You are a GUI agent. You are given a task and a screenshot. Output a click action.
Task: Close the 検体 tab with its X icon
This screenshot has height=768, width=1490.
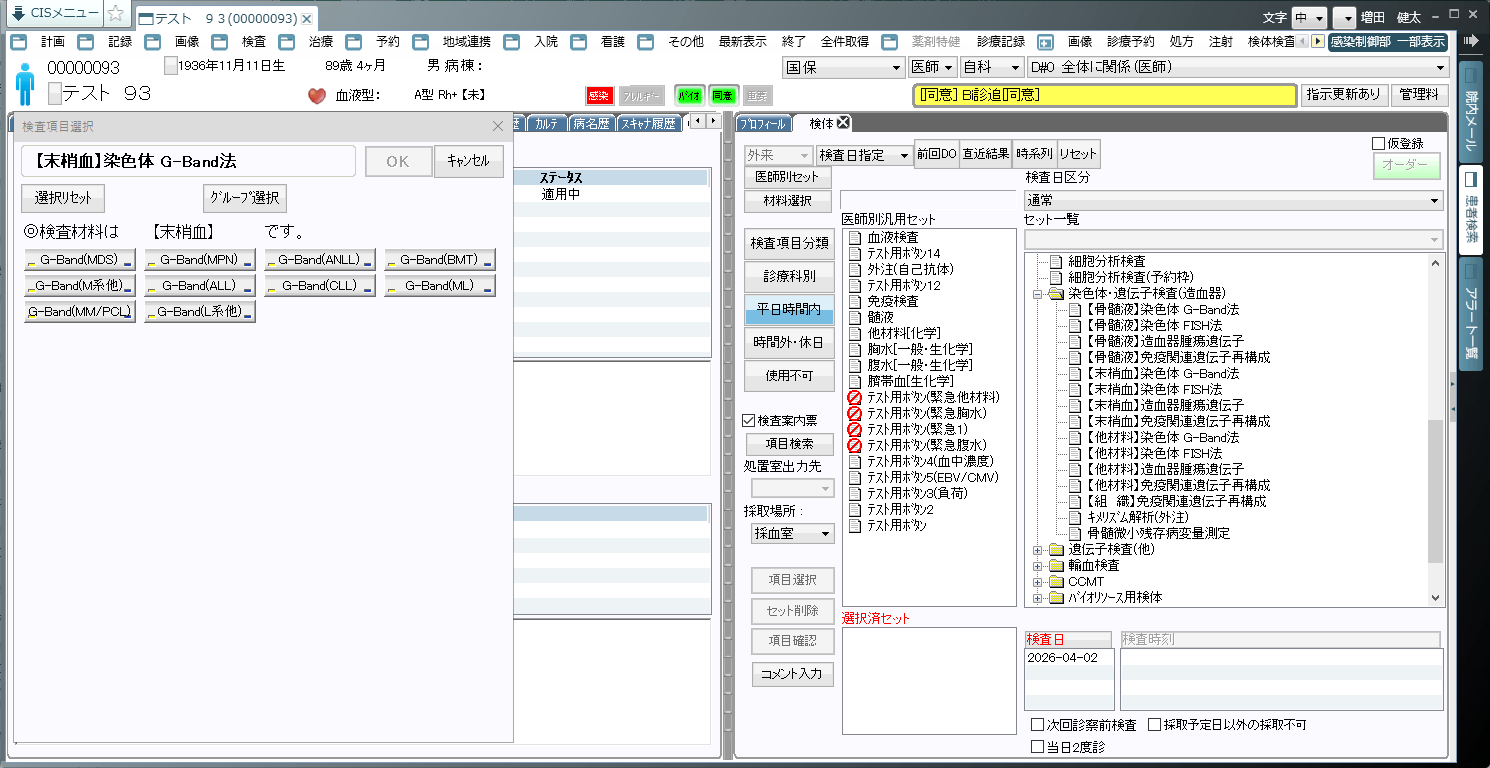(x=843, y=123)
